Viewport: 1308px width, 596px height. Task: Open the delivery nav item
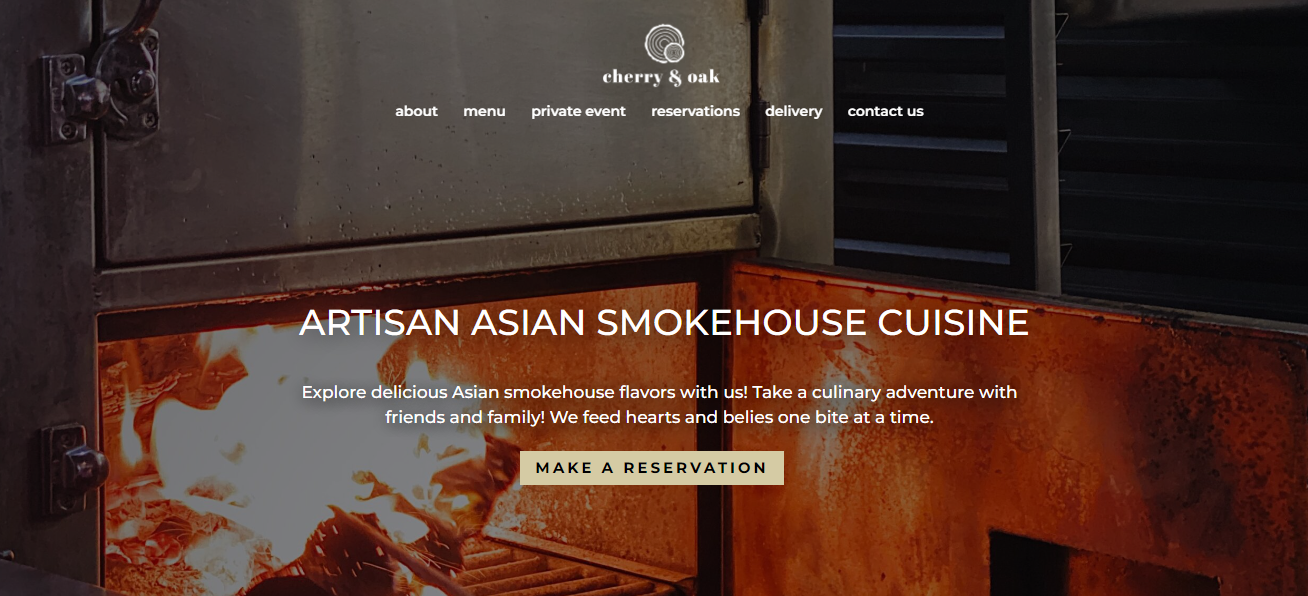(793, 111)
